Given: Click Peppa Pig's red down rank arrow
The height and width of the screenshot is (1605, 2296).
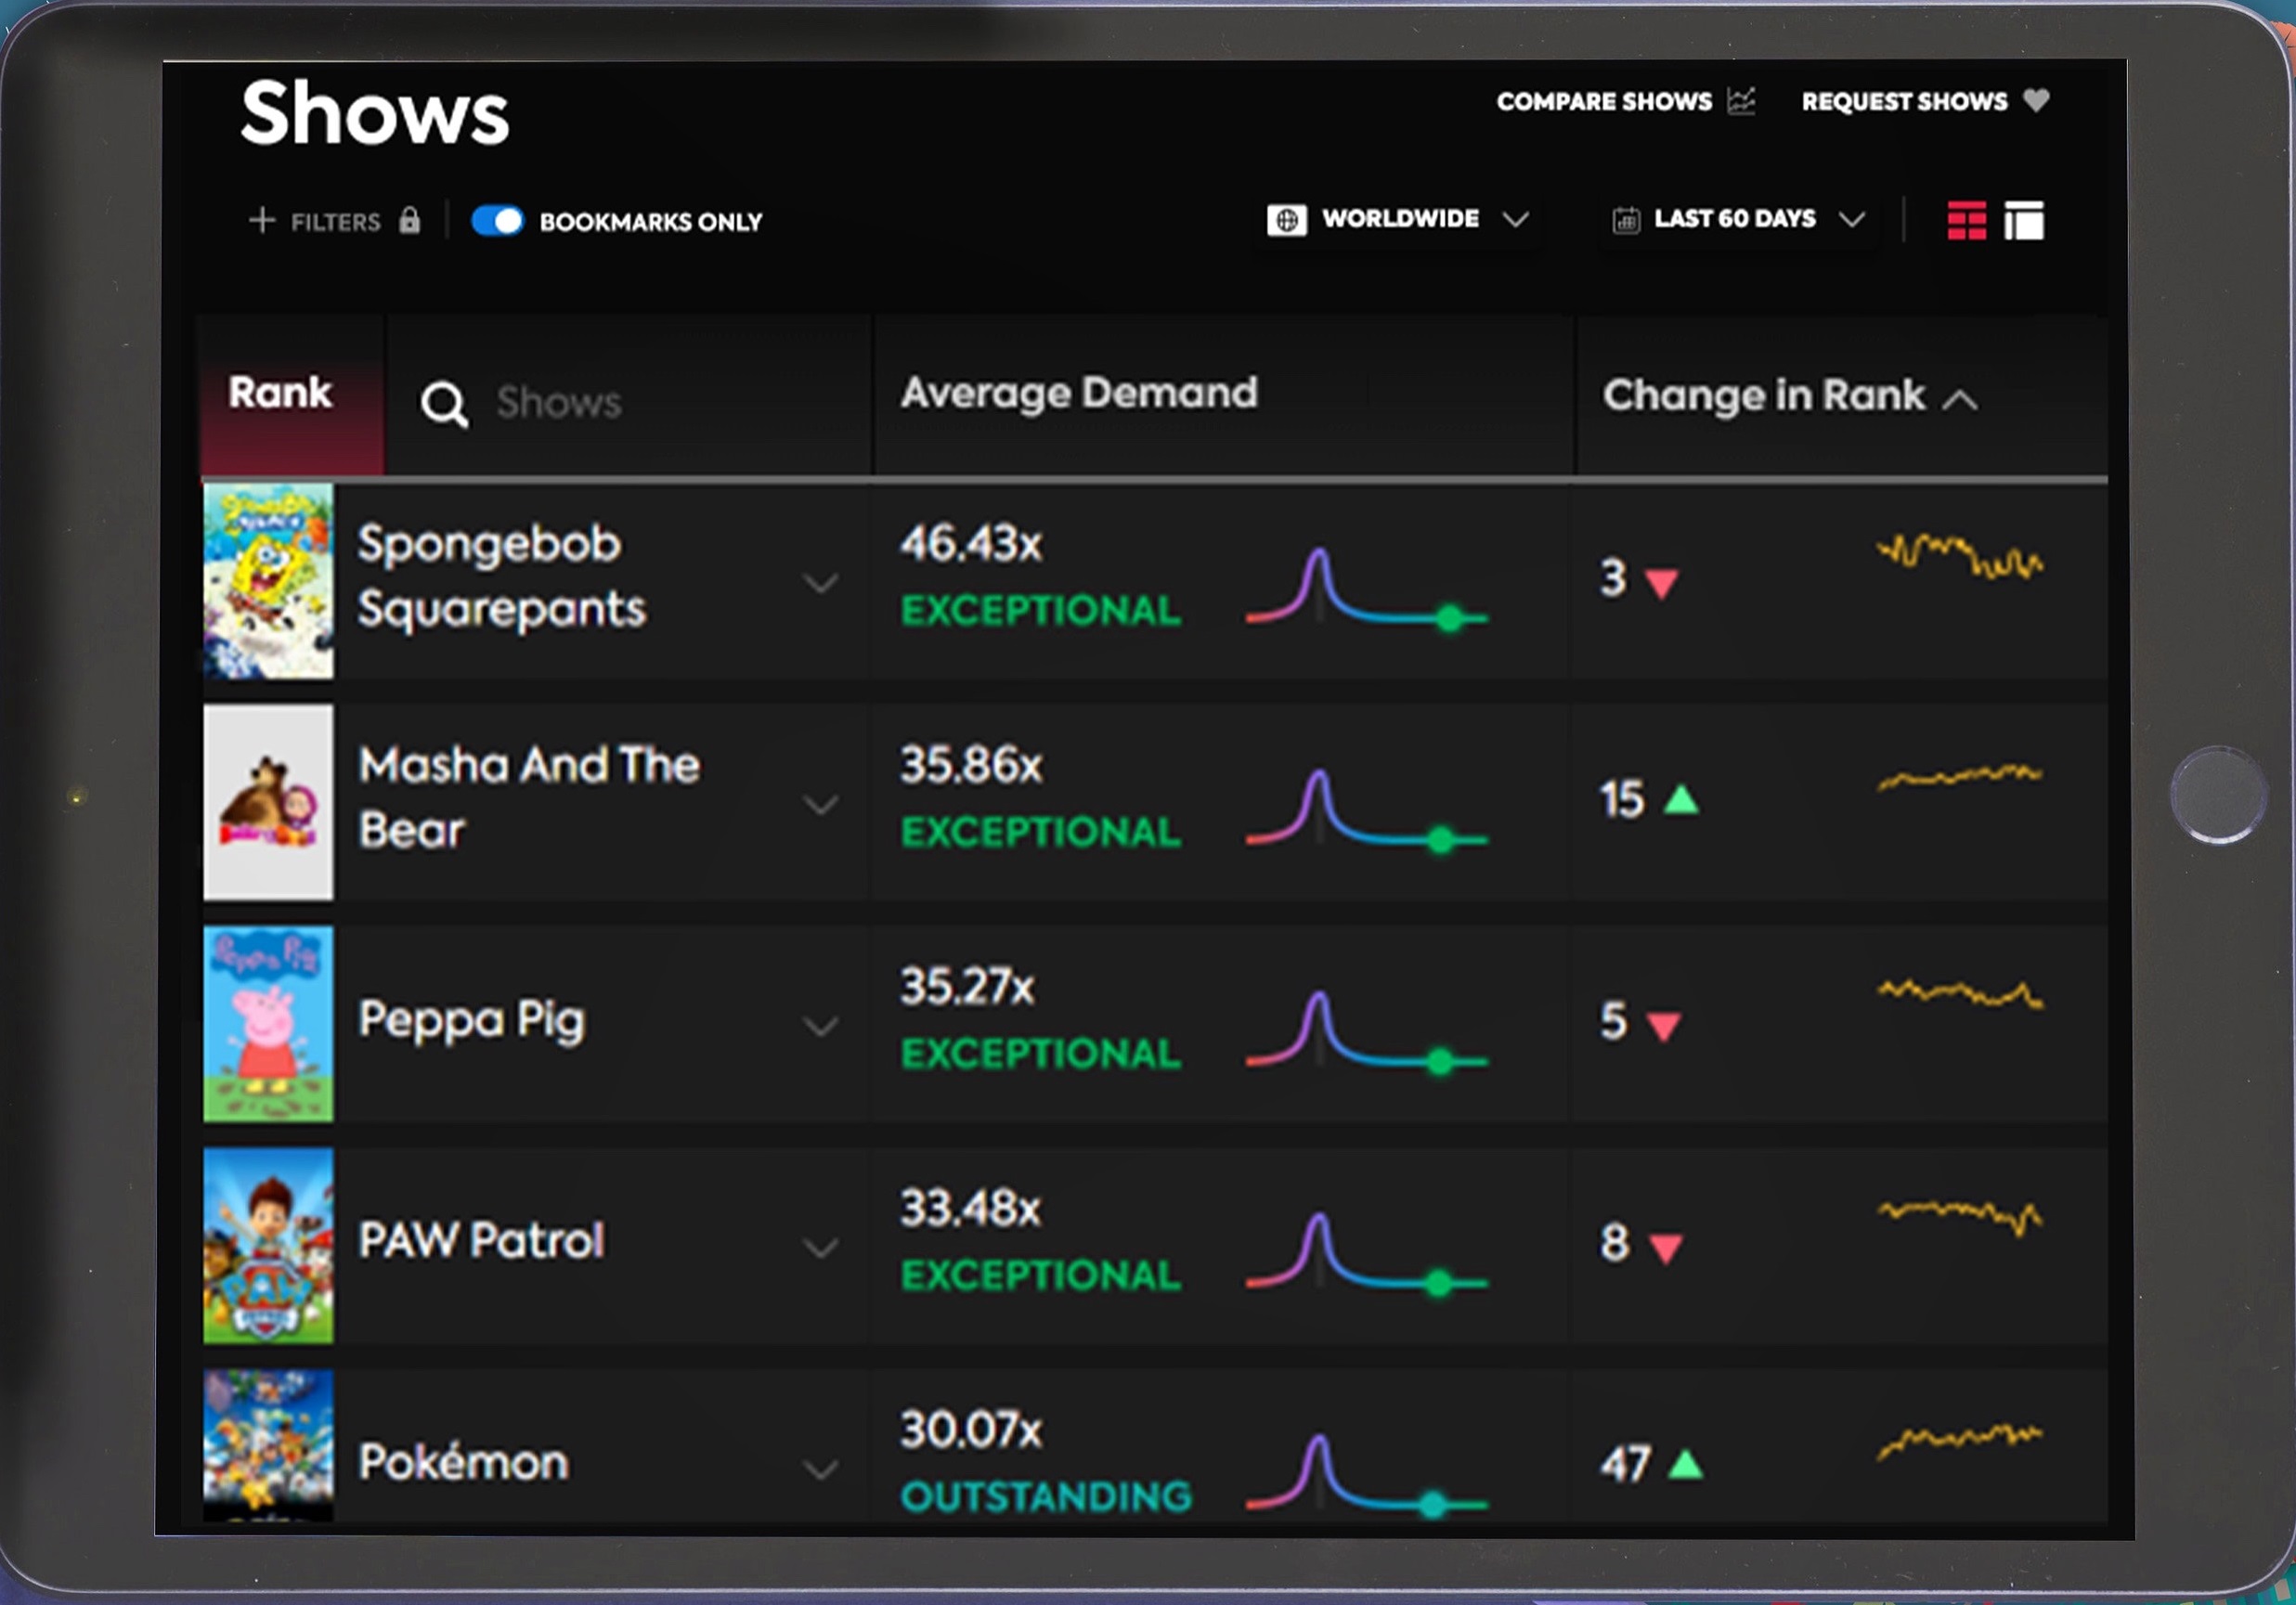Looking at the screenshot, I should tap(1663, 1026).
